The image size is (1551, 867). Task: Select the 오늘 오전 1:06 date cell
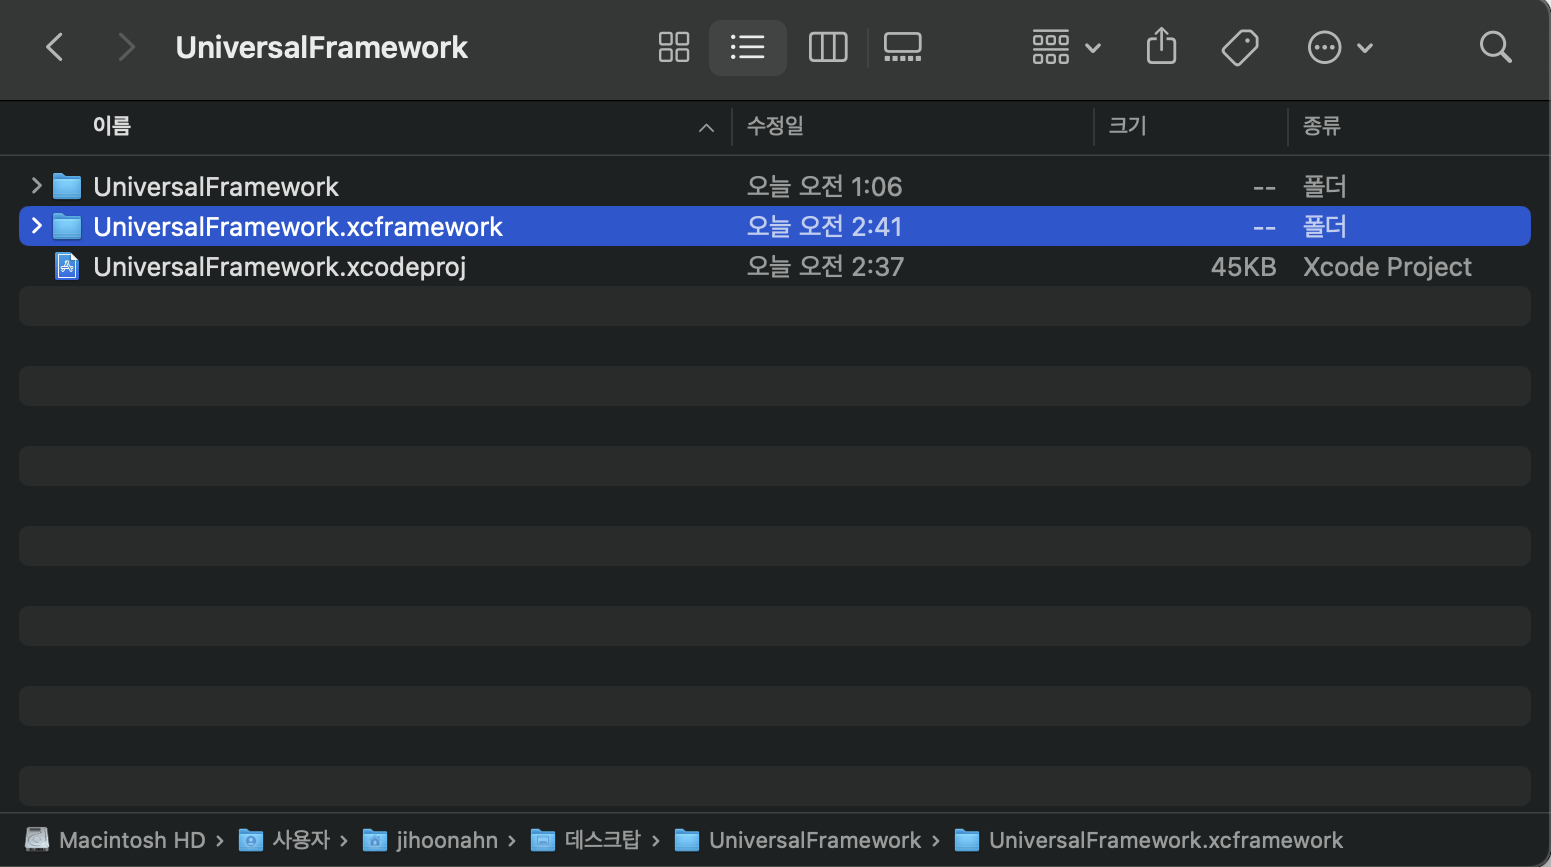pos(824,187)
